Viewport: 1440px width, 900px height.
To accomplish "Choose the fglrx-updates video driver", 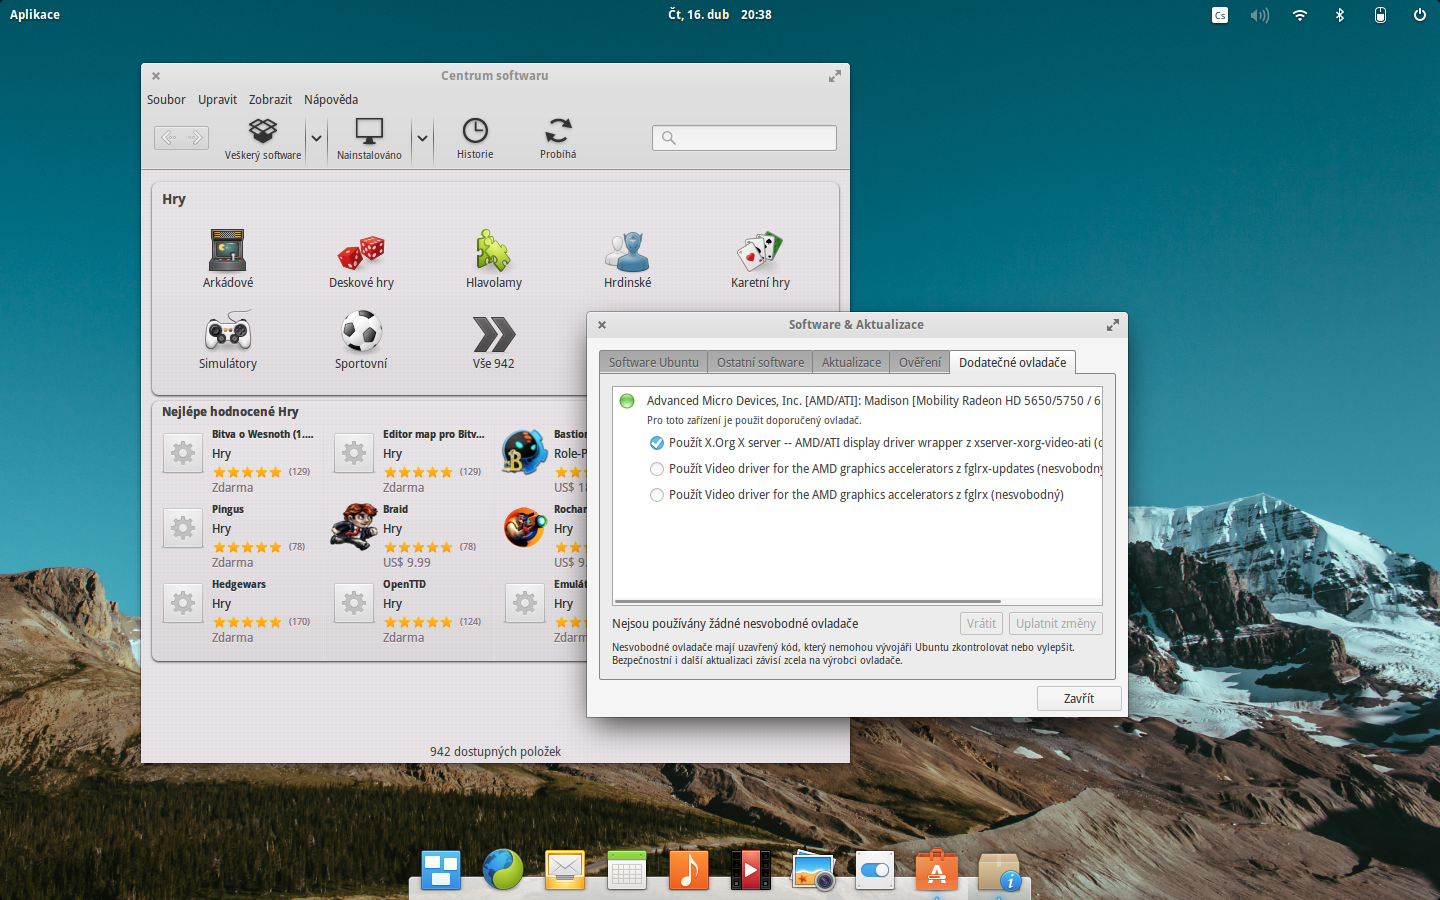I will coord(656,468).
